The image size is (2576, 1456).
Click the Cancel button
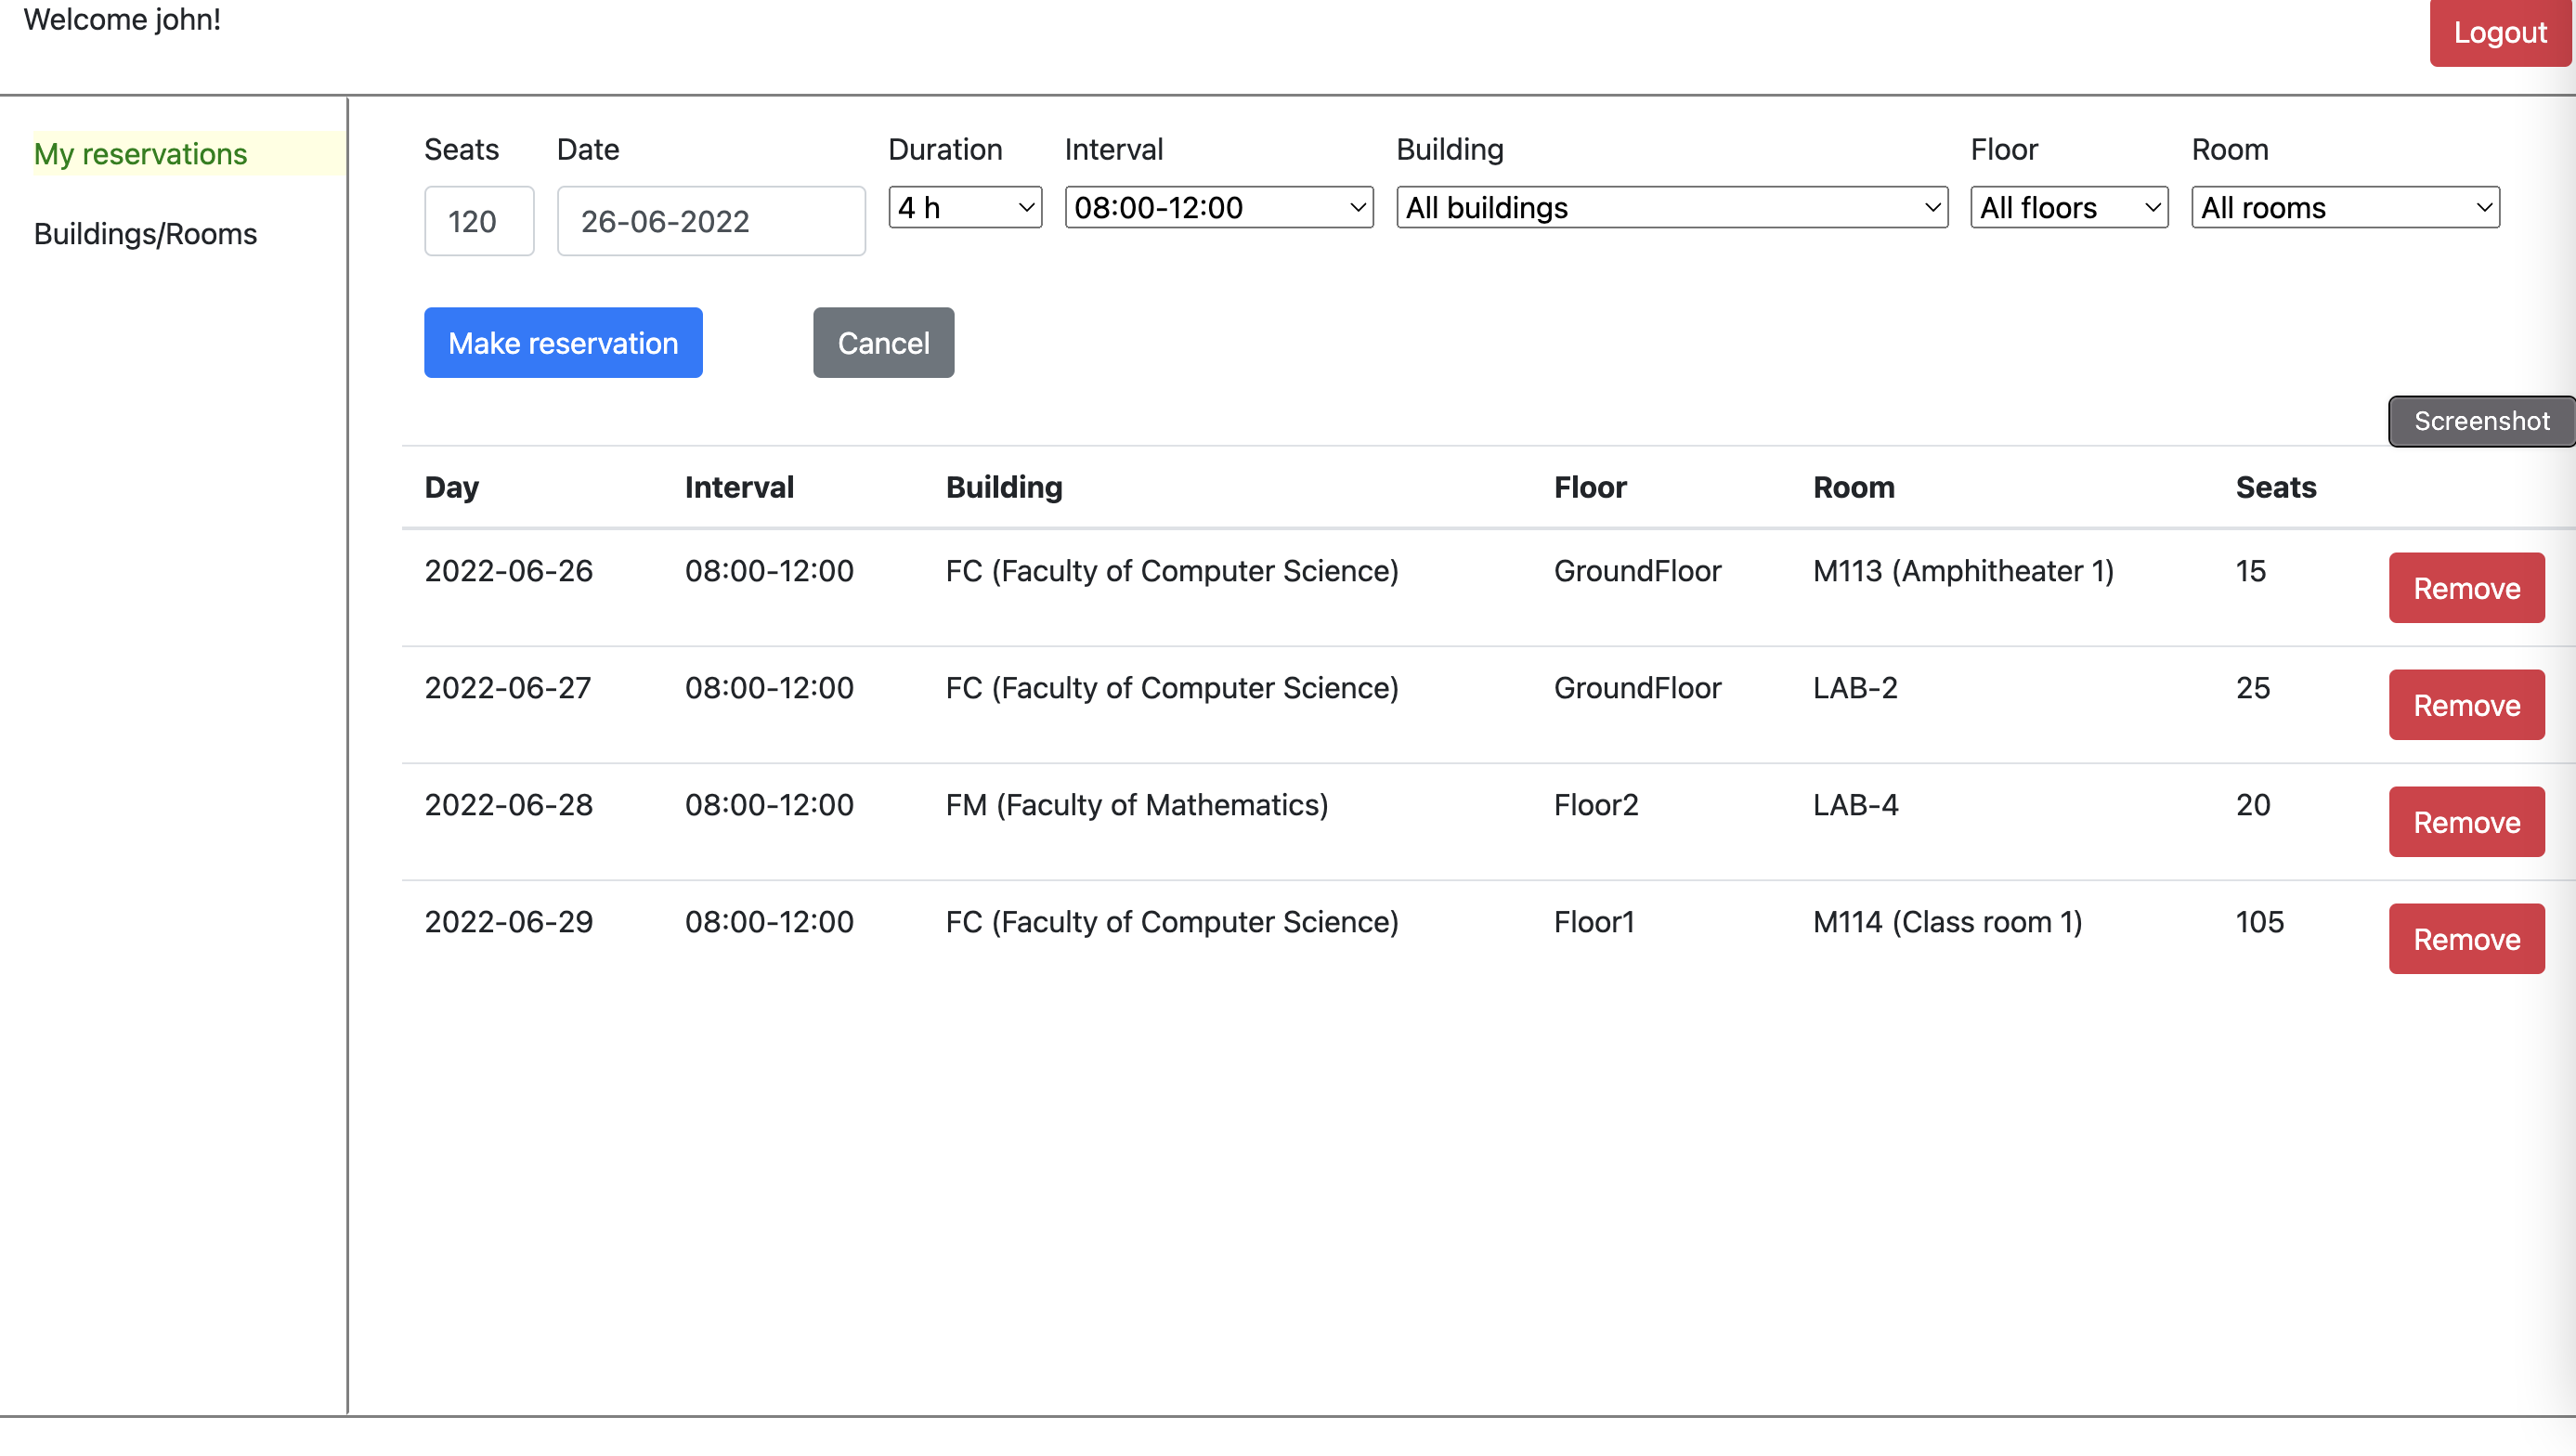tap(883, 343)
